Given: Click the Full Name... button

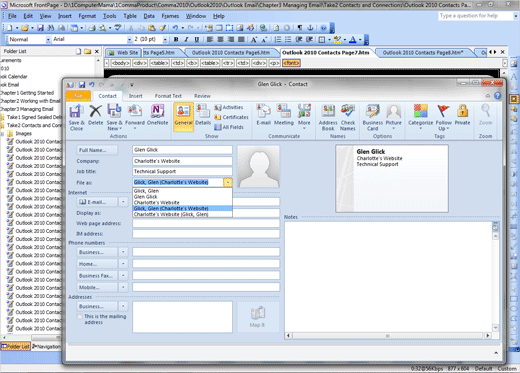Looking at the screenshot, I should coord(97,150).
